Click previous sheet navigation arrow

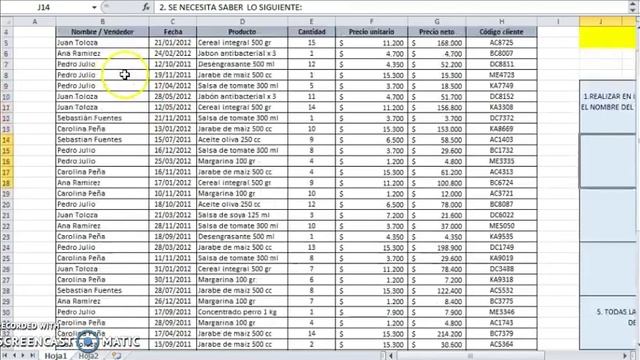(x=14, y=356)
